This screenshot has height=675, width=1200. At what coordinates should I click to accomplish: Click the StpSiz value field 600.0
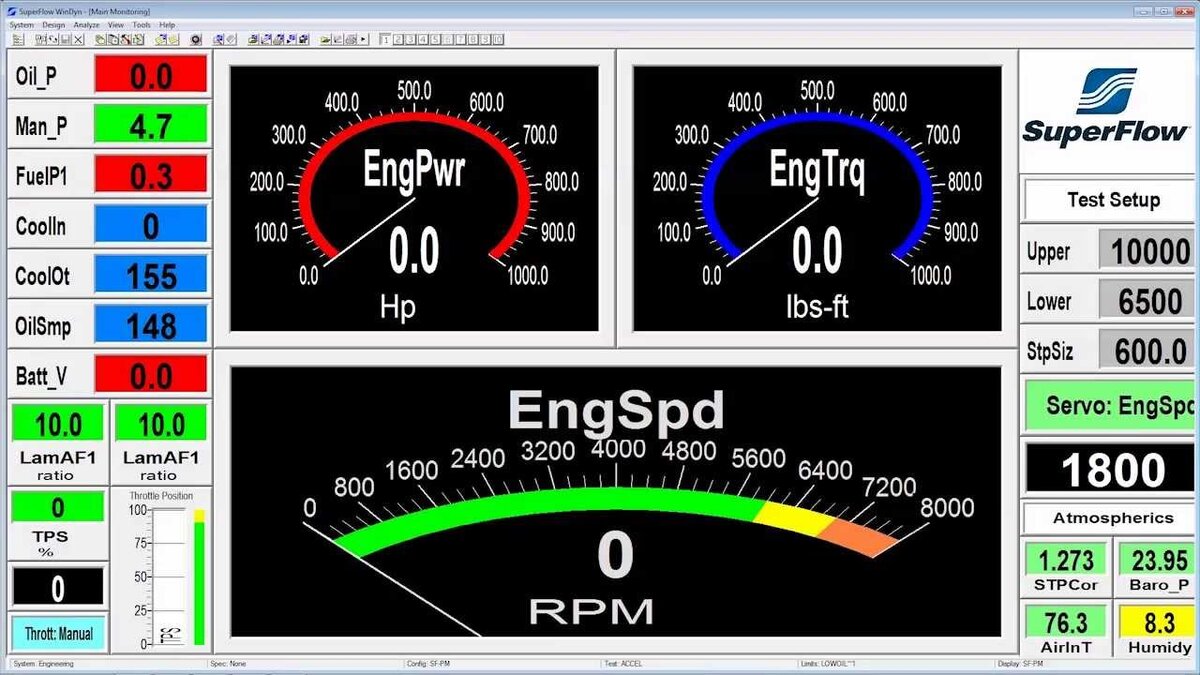pyautogui.click(x=1149, y=350)
